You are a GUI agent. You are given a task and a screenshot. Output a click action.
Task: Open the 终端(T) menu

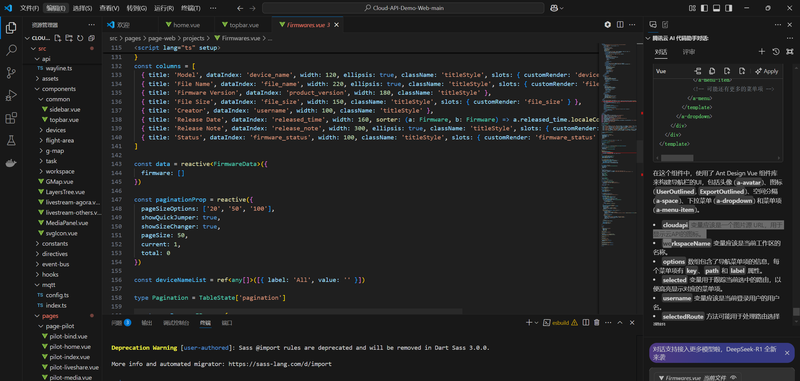191,8
